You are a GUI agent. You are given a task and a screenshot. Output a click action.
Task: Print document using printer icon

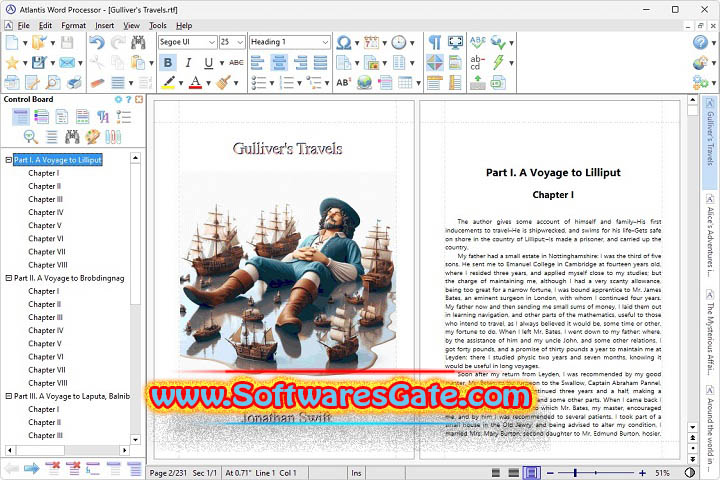click(x=74, y=83)
